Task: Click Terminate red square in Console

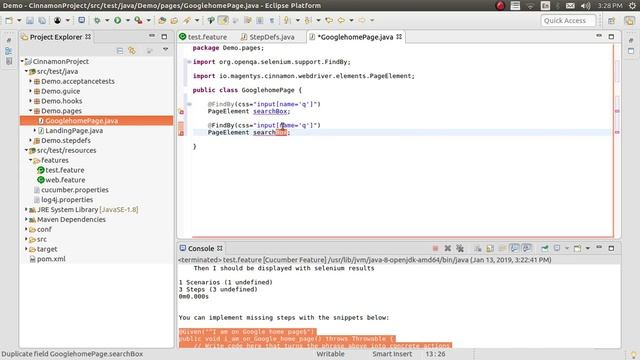Action: tap(436, 249)
